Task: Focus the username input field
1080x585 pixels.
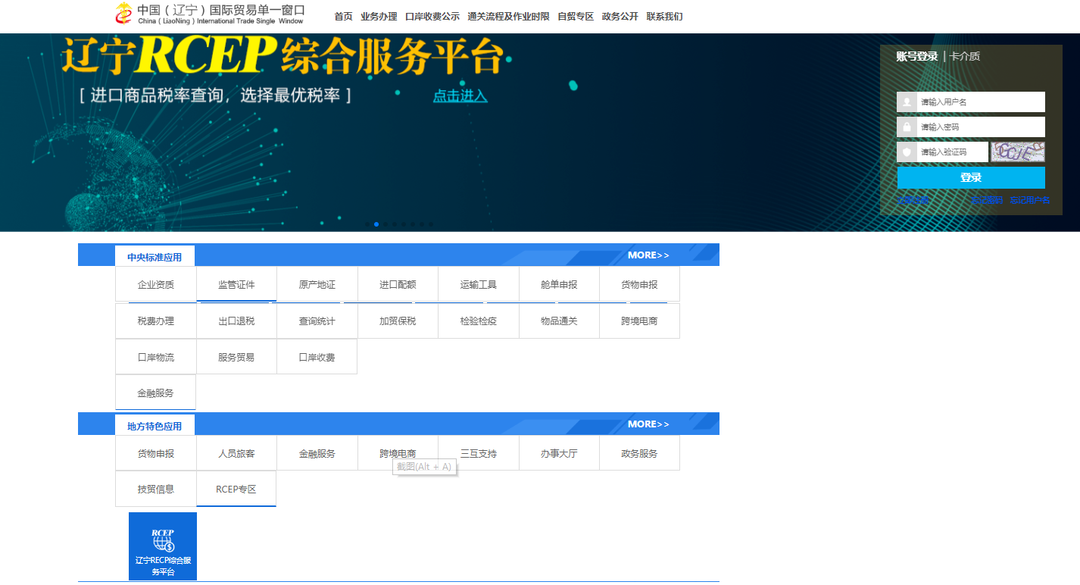Action: point(981,102)
